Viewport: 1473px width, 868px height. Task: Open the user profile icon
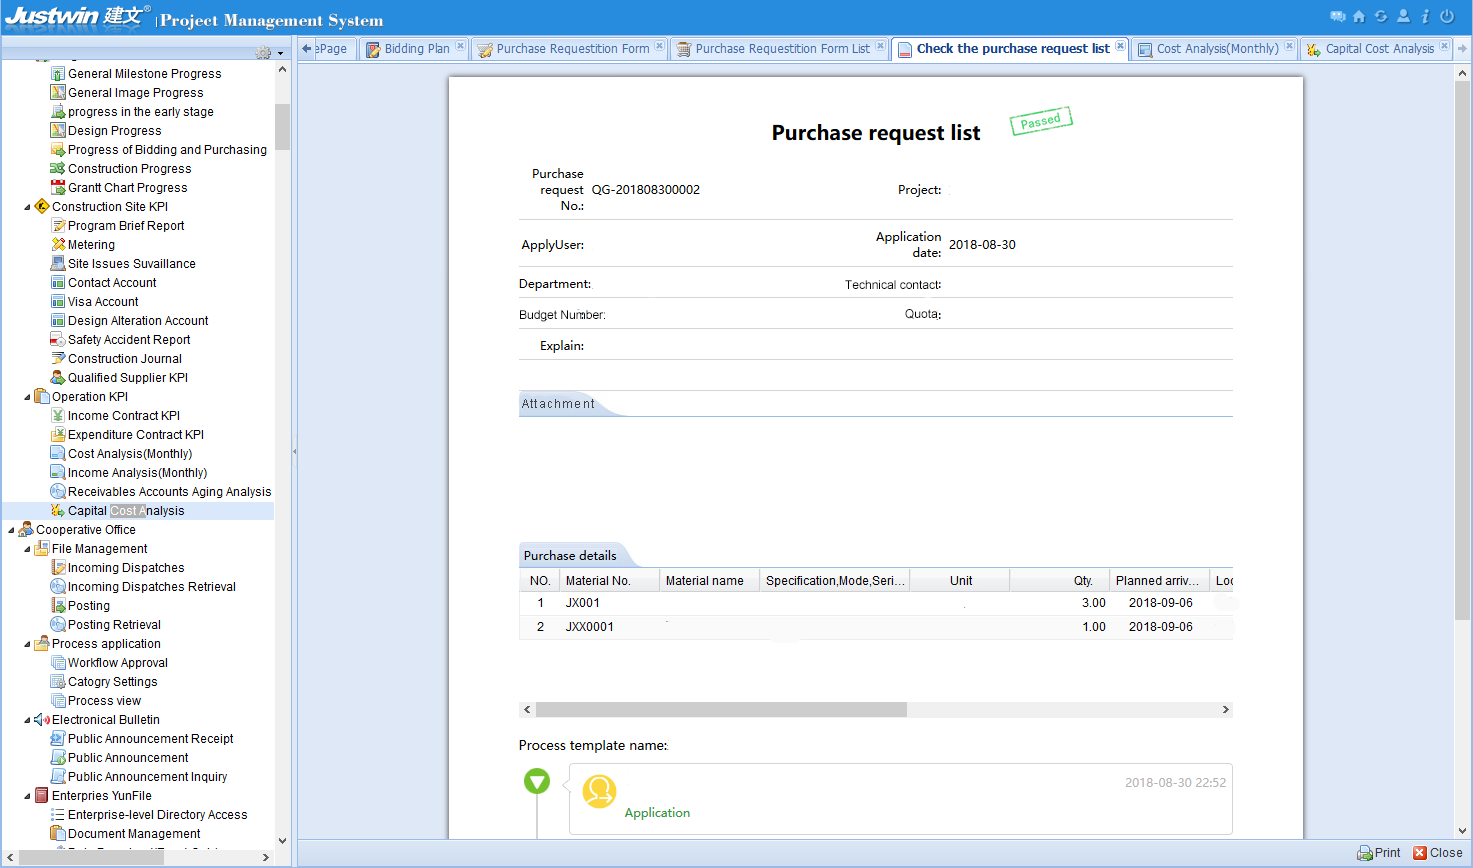(x=1403, y=16)
